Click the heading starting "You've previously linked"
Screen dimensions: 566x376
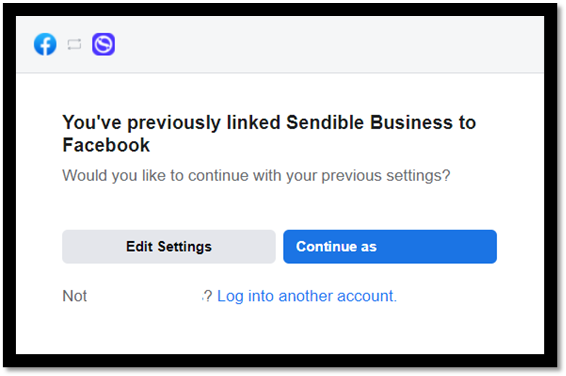coord(269,134)
